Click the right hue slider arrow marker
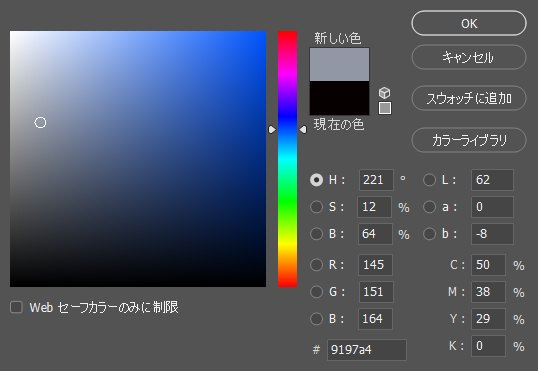This screenshot has width=538, height=371. coord(303,129)
